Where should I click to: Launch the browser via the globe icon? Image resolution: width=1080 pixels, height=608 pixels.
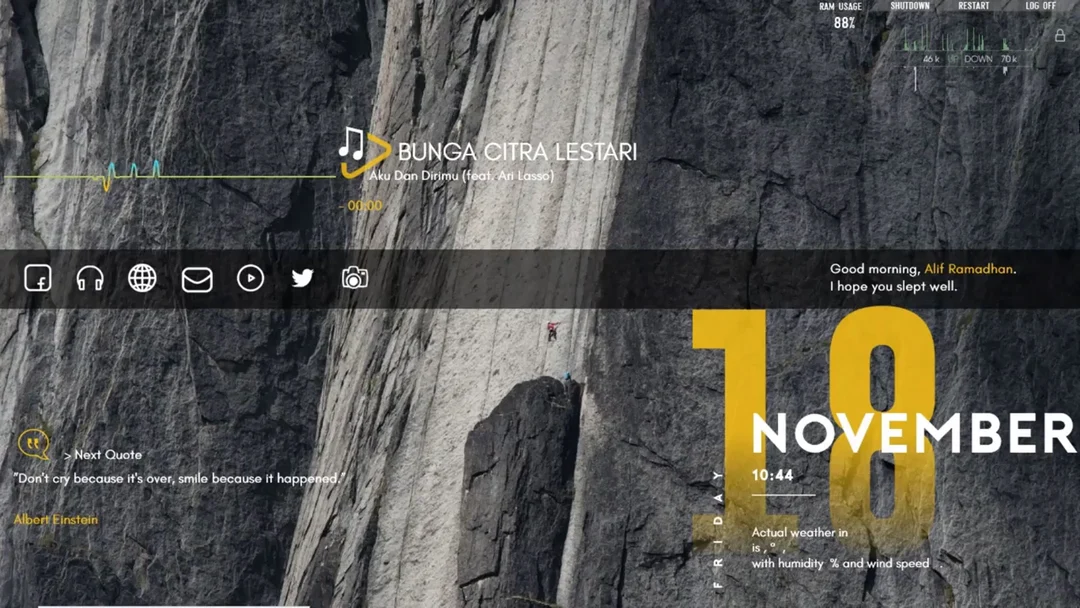point(143,279)
